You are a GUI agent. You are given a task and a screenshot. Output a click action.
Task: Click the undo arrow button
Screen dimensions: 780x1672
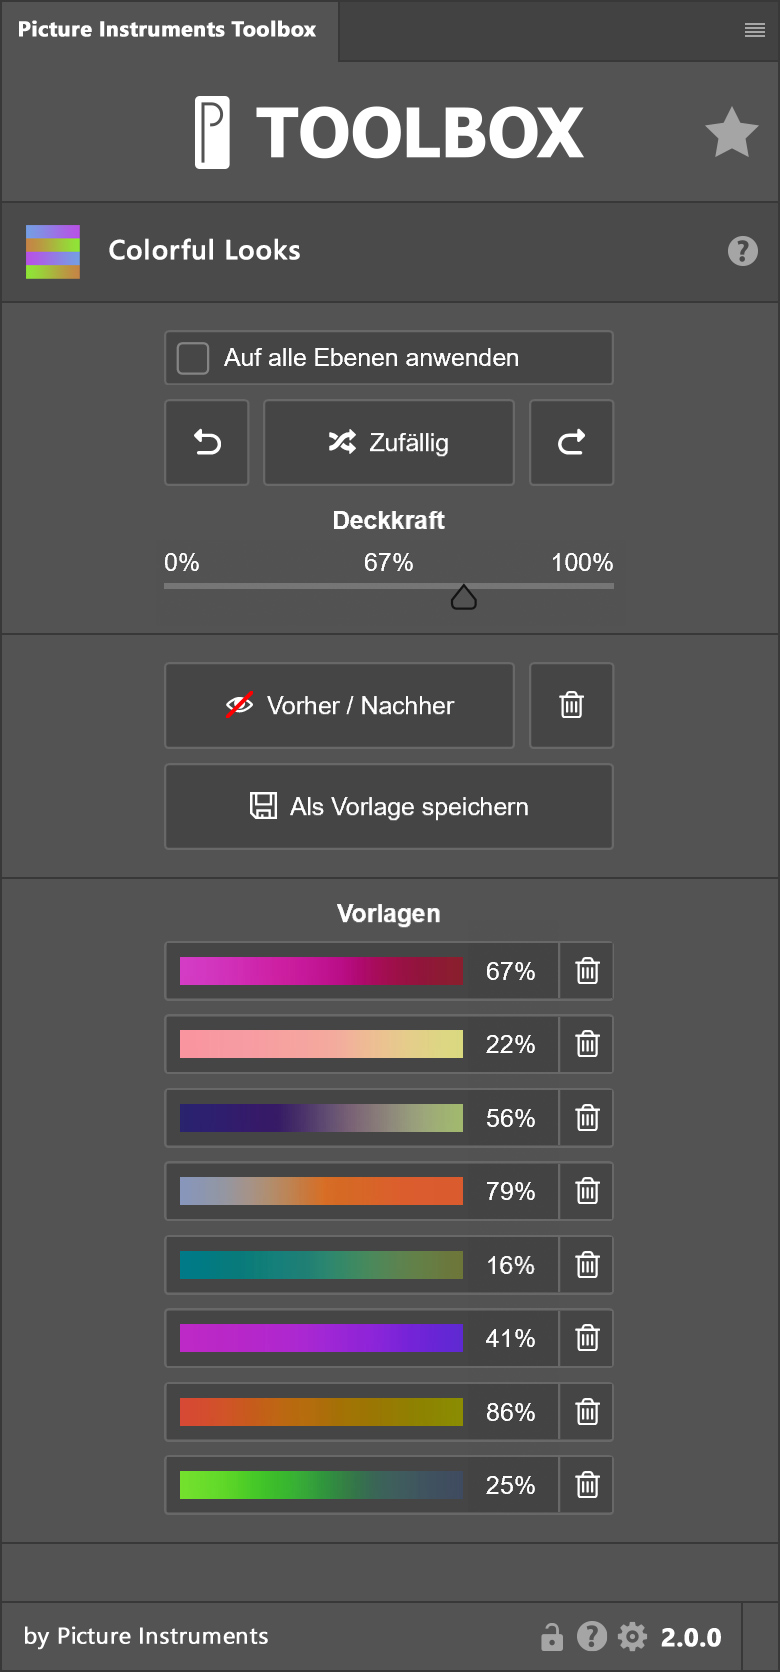click(207, 442)
